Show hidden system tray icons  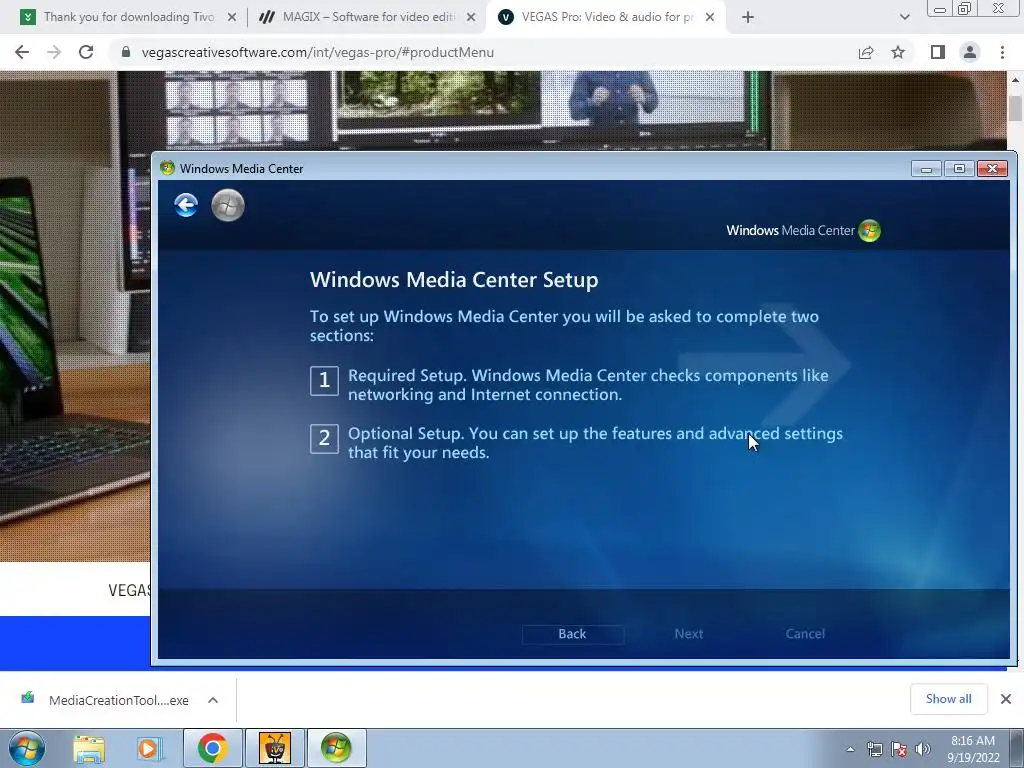[x=850, y=749]
